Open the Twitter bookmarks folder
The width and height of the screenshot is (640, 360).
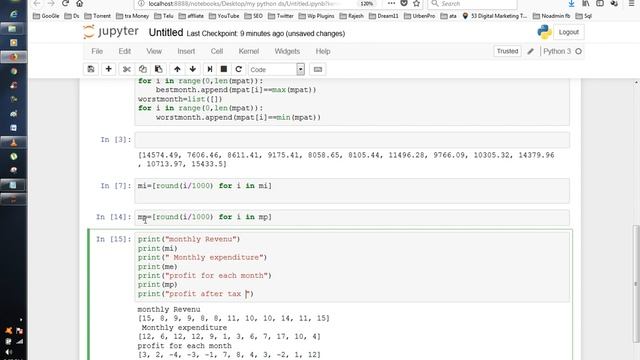coord(281,16)
